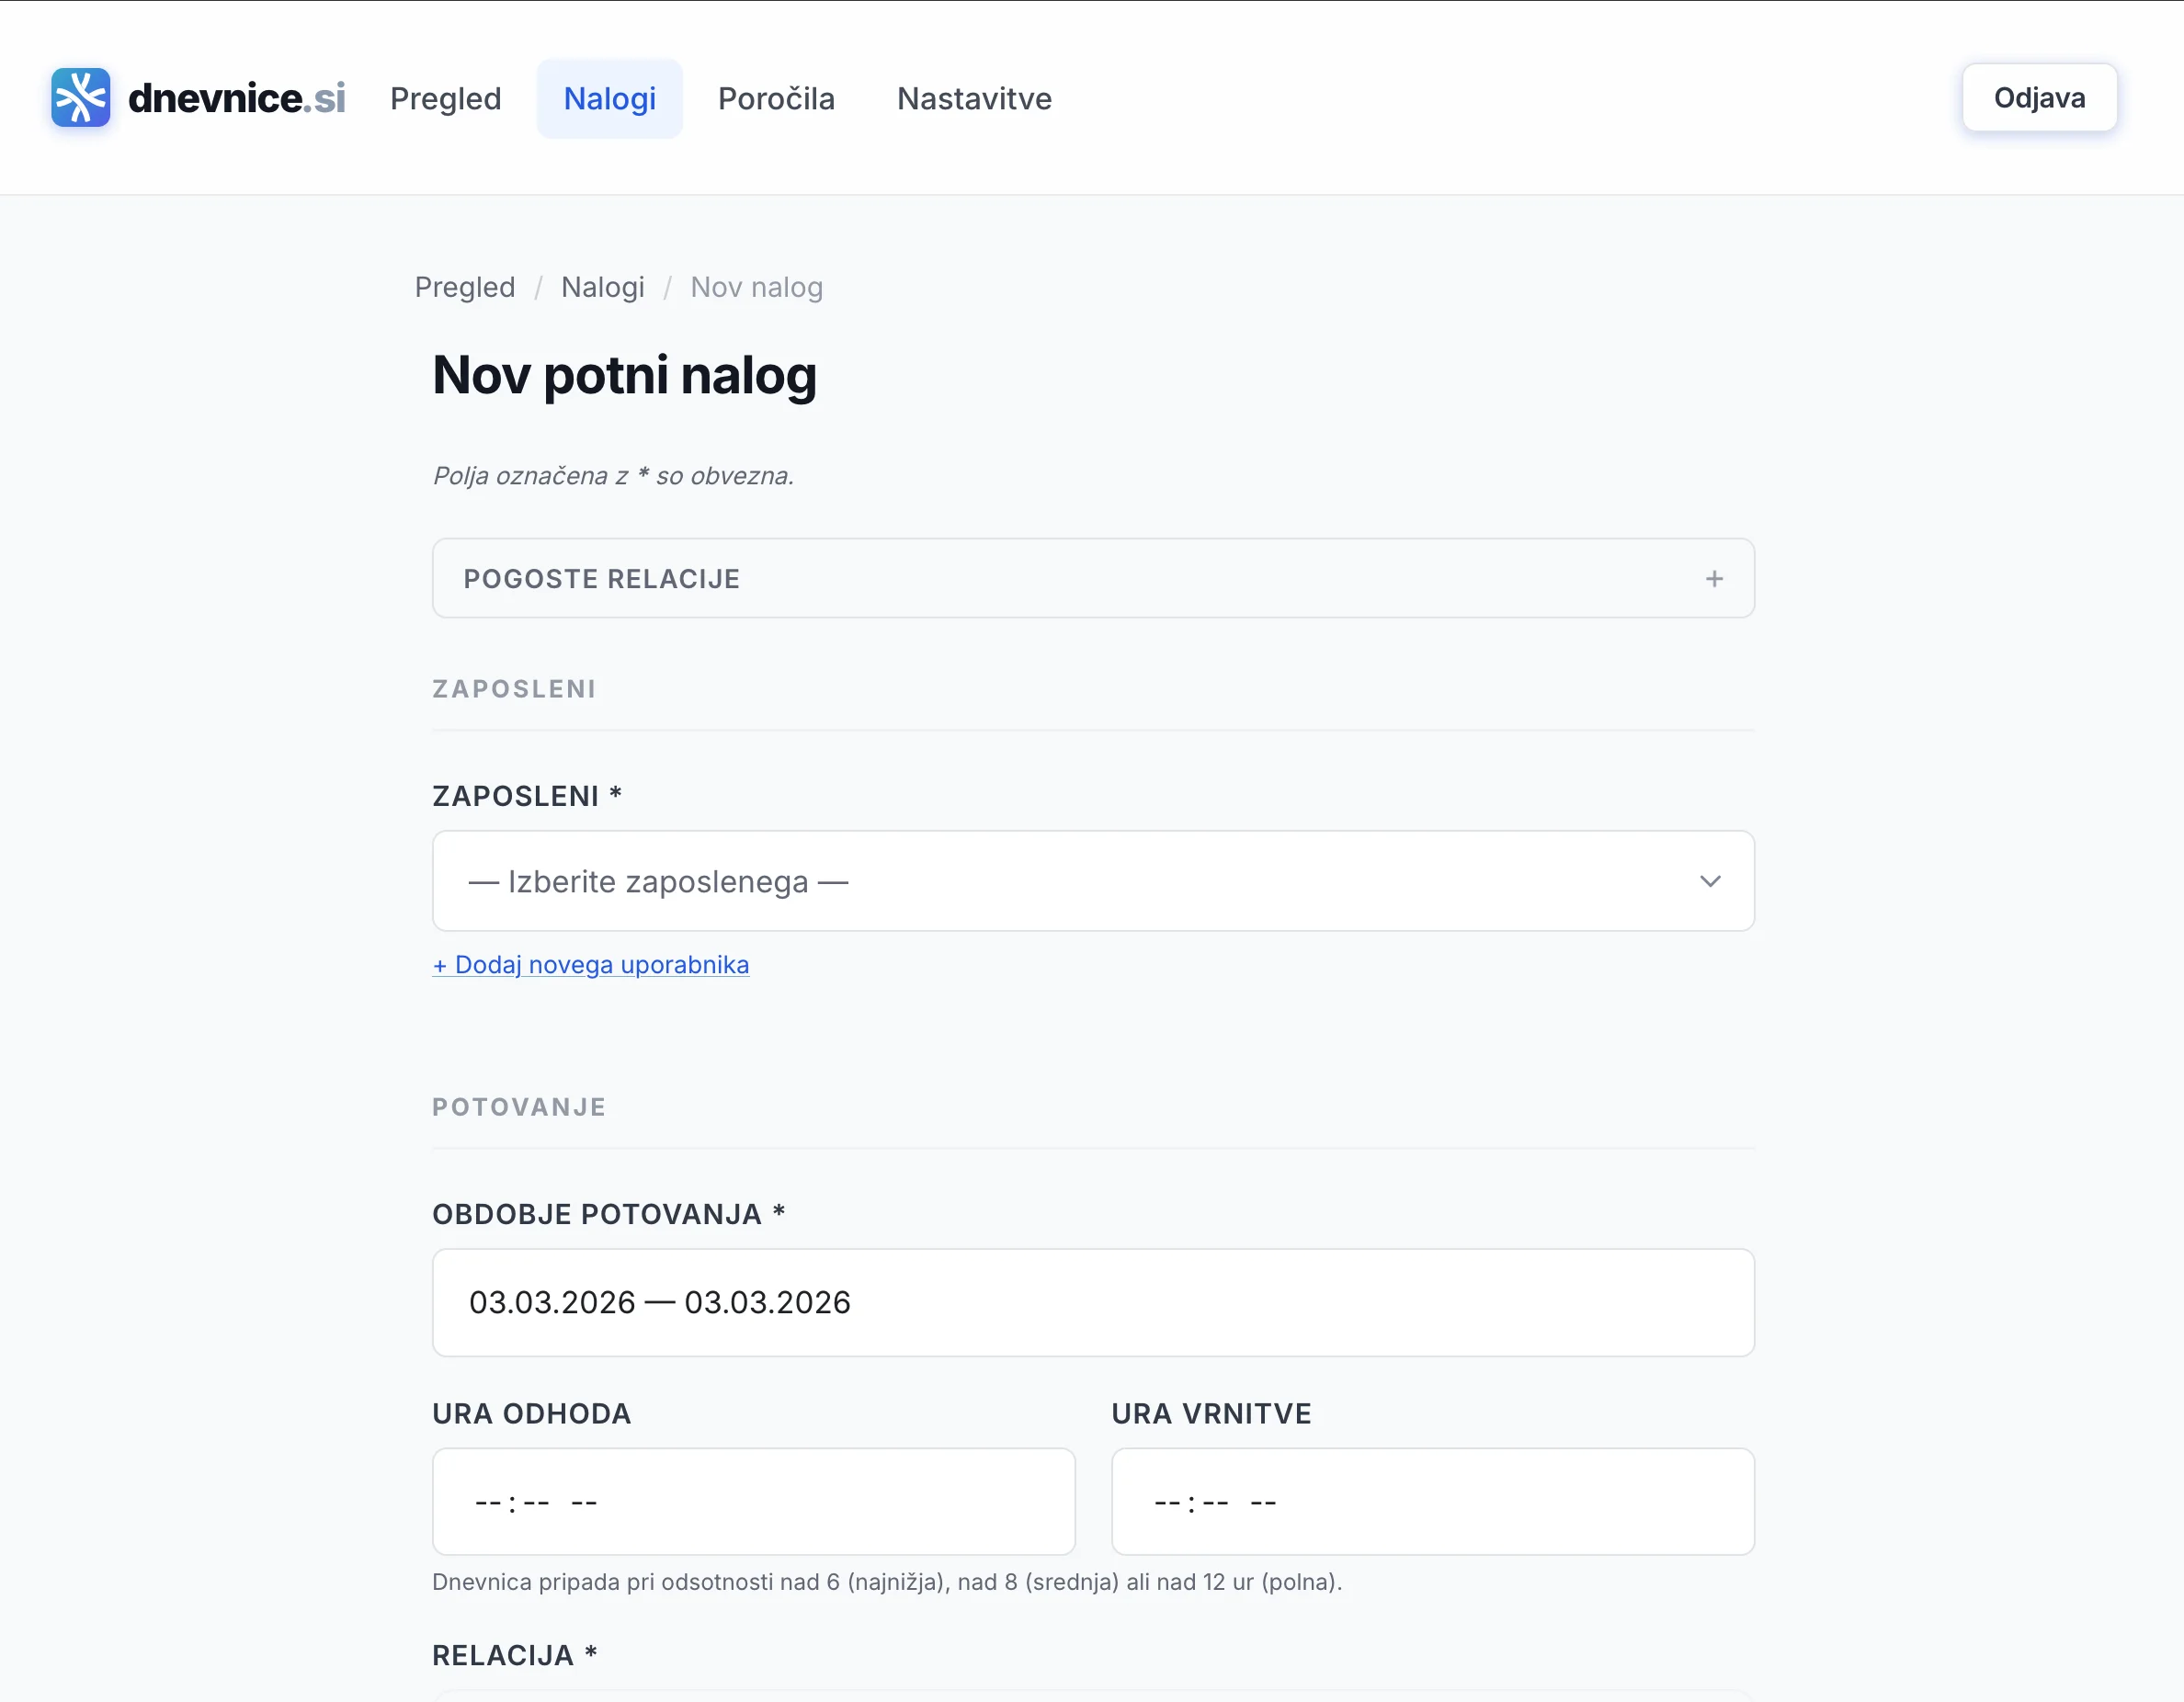Click the Pregled breadcrumb link
The height and width of the screenshot is (1702, 2184).
pos(465,288)
